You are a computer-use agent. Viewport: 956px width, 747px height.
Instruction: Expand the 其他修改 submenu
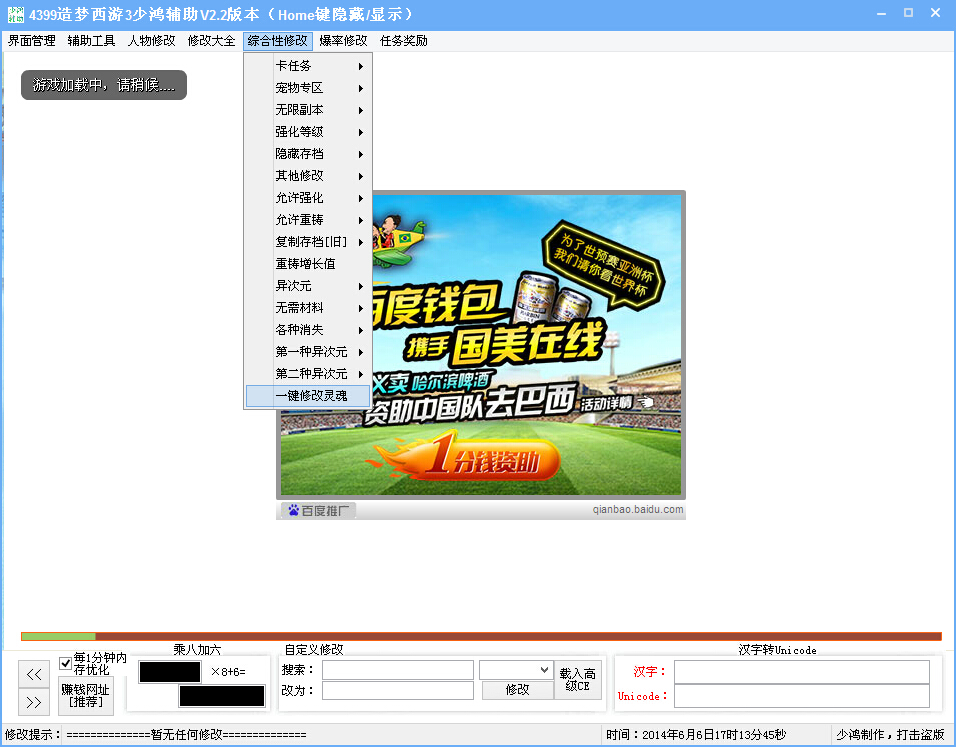308,176
